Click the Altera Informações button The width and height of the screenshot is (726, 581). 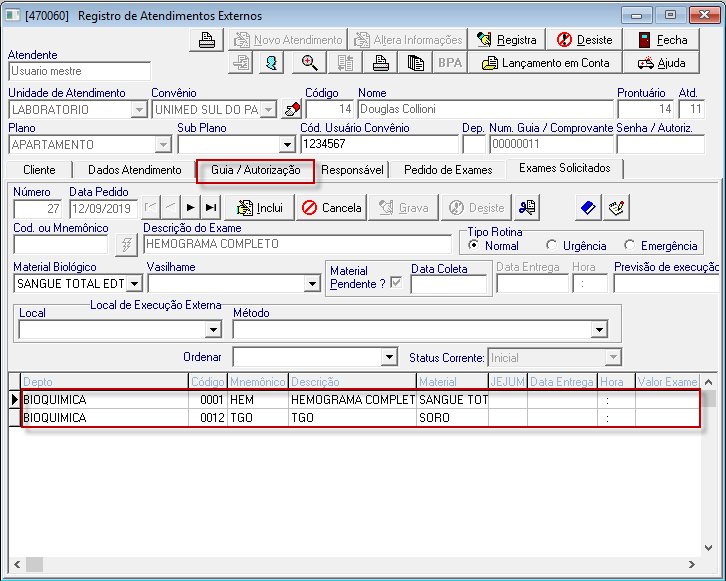click(x=407, y=40)
